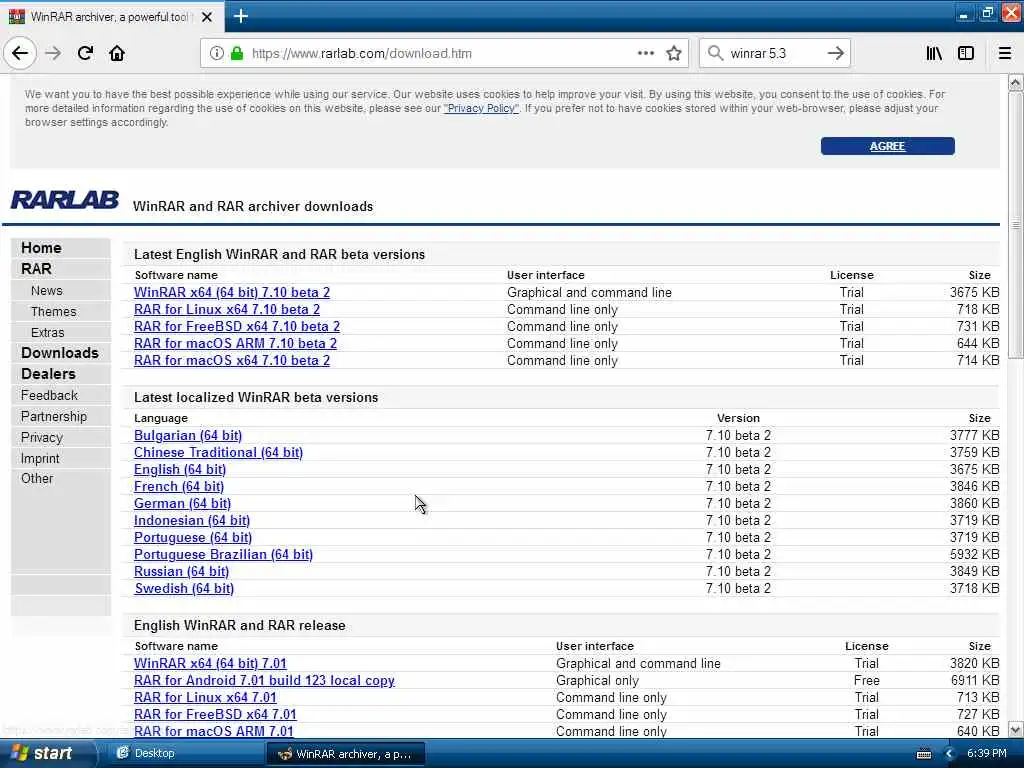Open page actions three-dots menu
The height and width of the screenshot is (768, 1024).
645,53
